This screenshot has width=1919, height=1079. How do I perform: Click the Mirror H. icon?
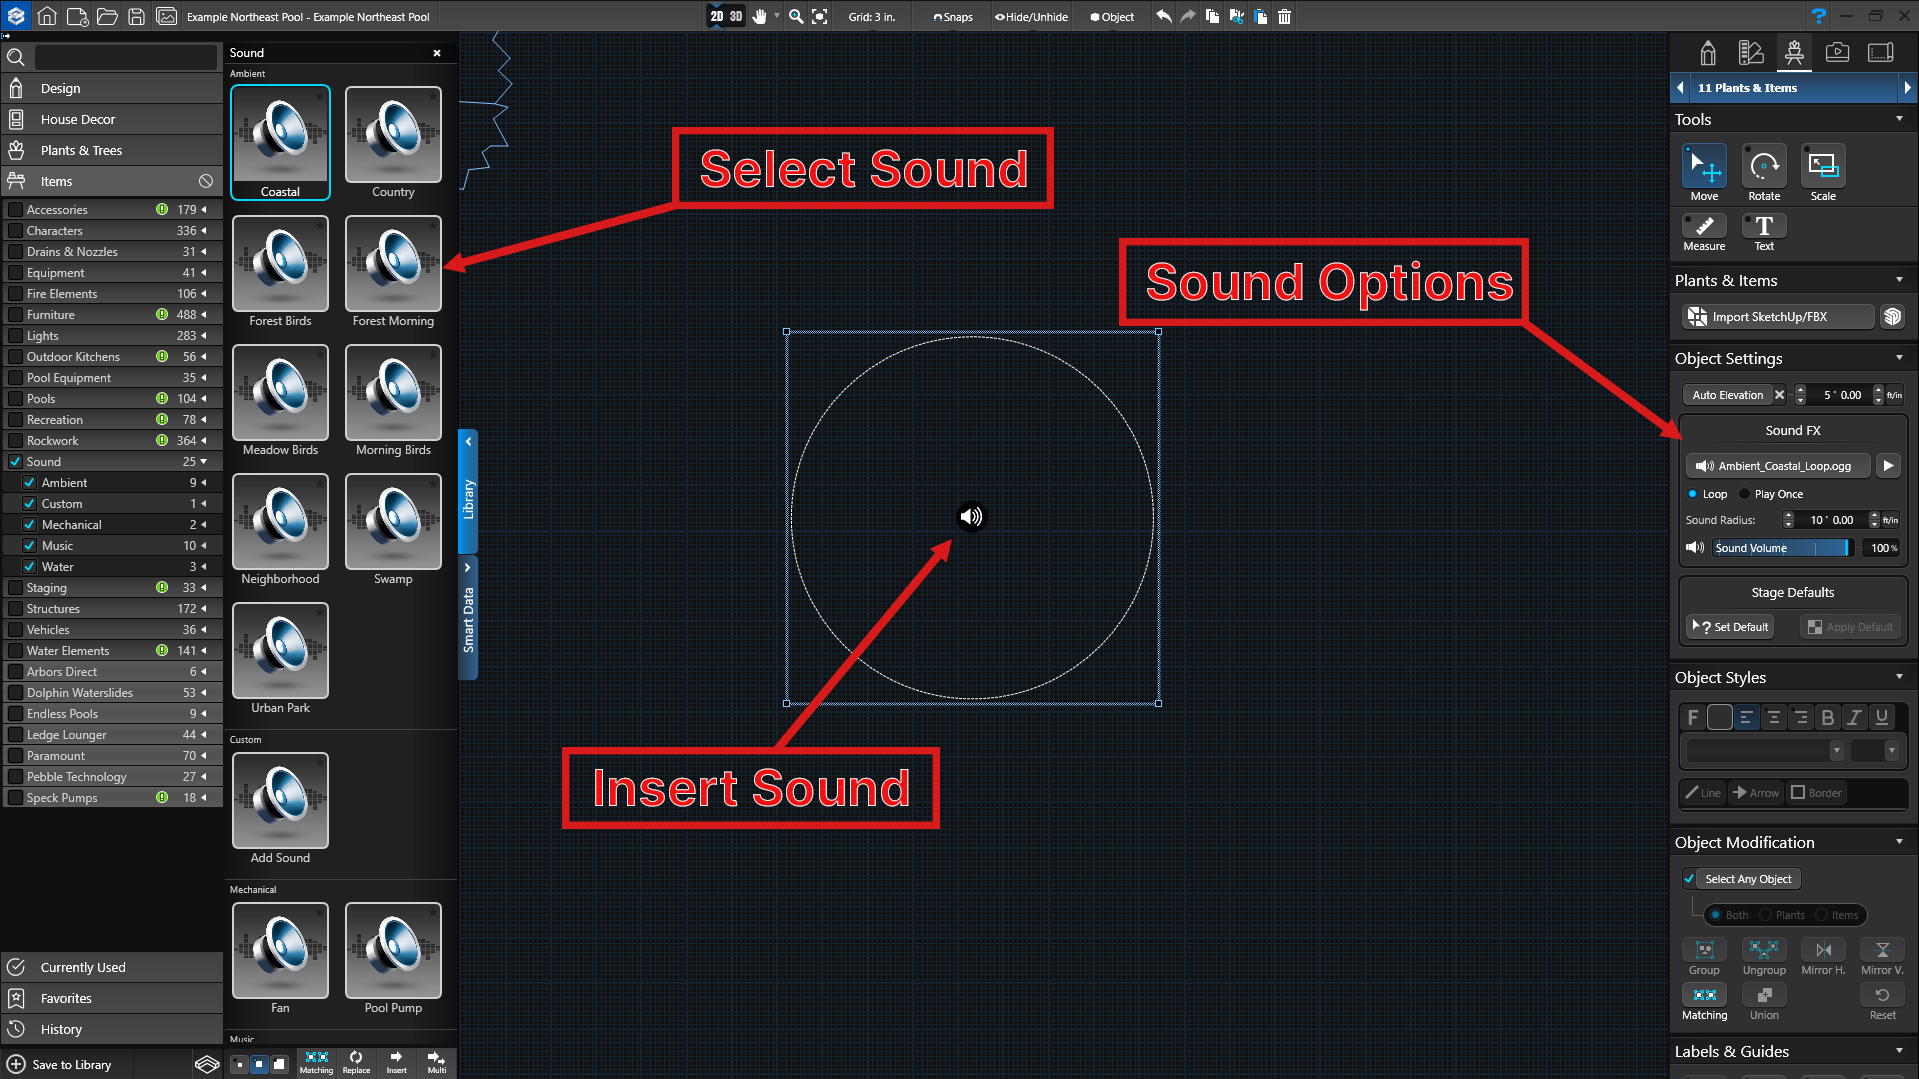[x=1823, y=950]
